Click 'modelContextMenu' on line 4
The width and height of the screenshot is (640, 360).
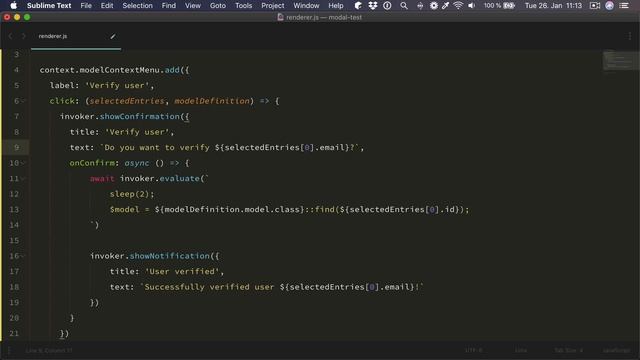[x=120, y=70]
